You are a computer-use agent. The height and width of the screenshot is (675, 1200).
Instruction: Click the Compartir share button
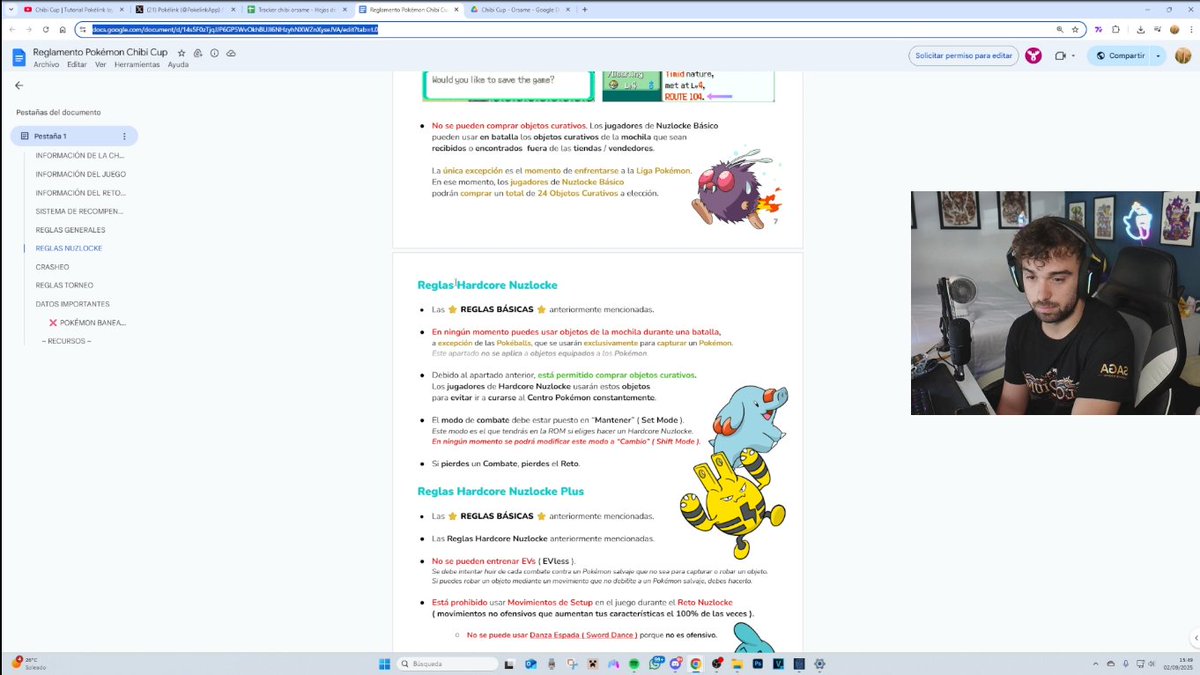coord(1118,55)
